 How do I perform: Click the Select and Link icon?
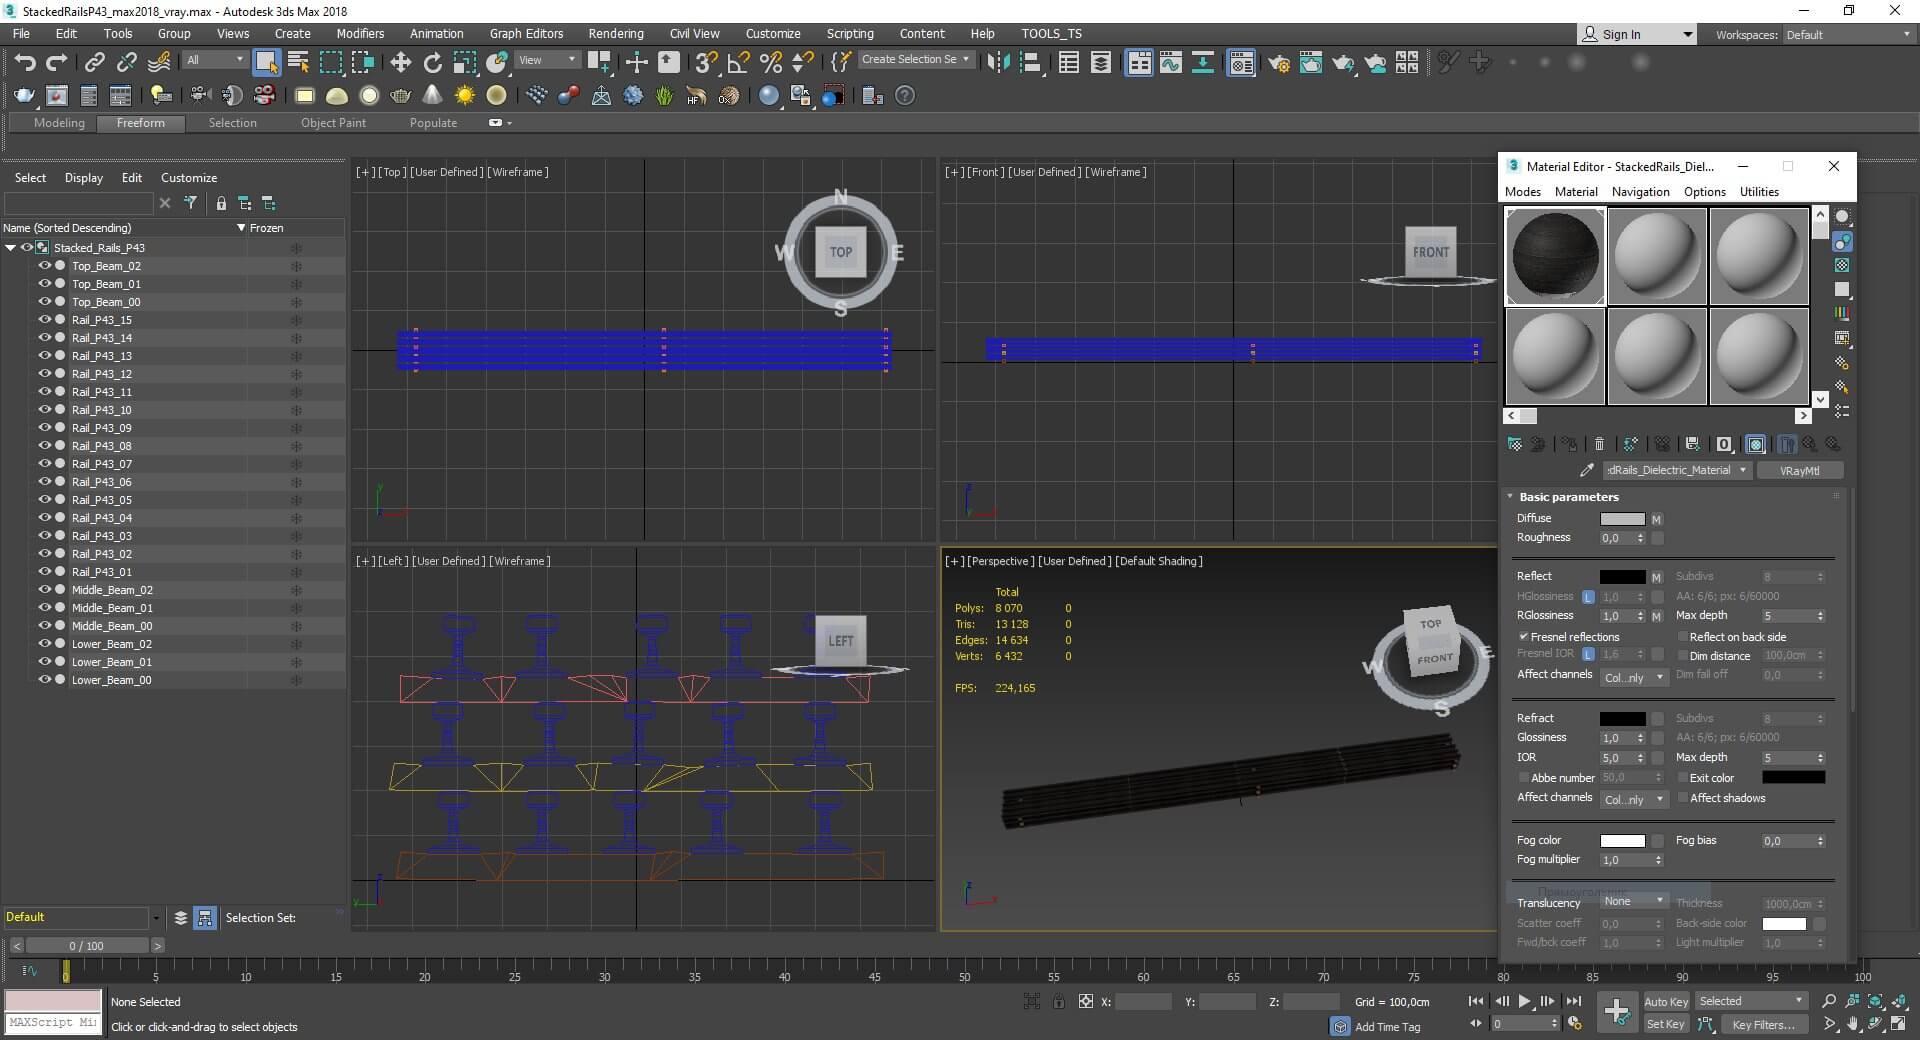tap(94, 62)
